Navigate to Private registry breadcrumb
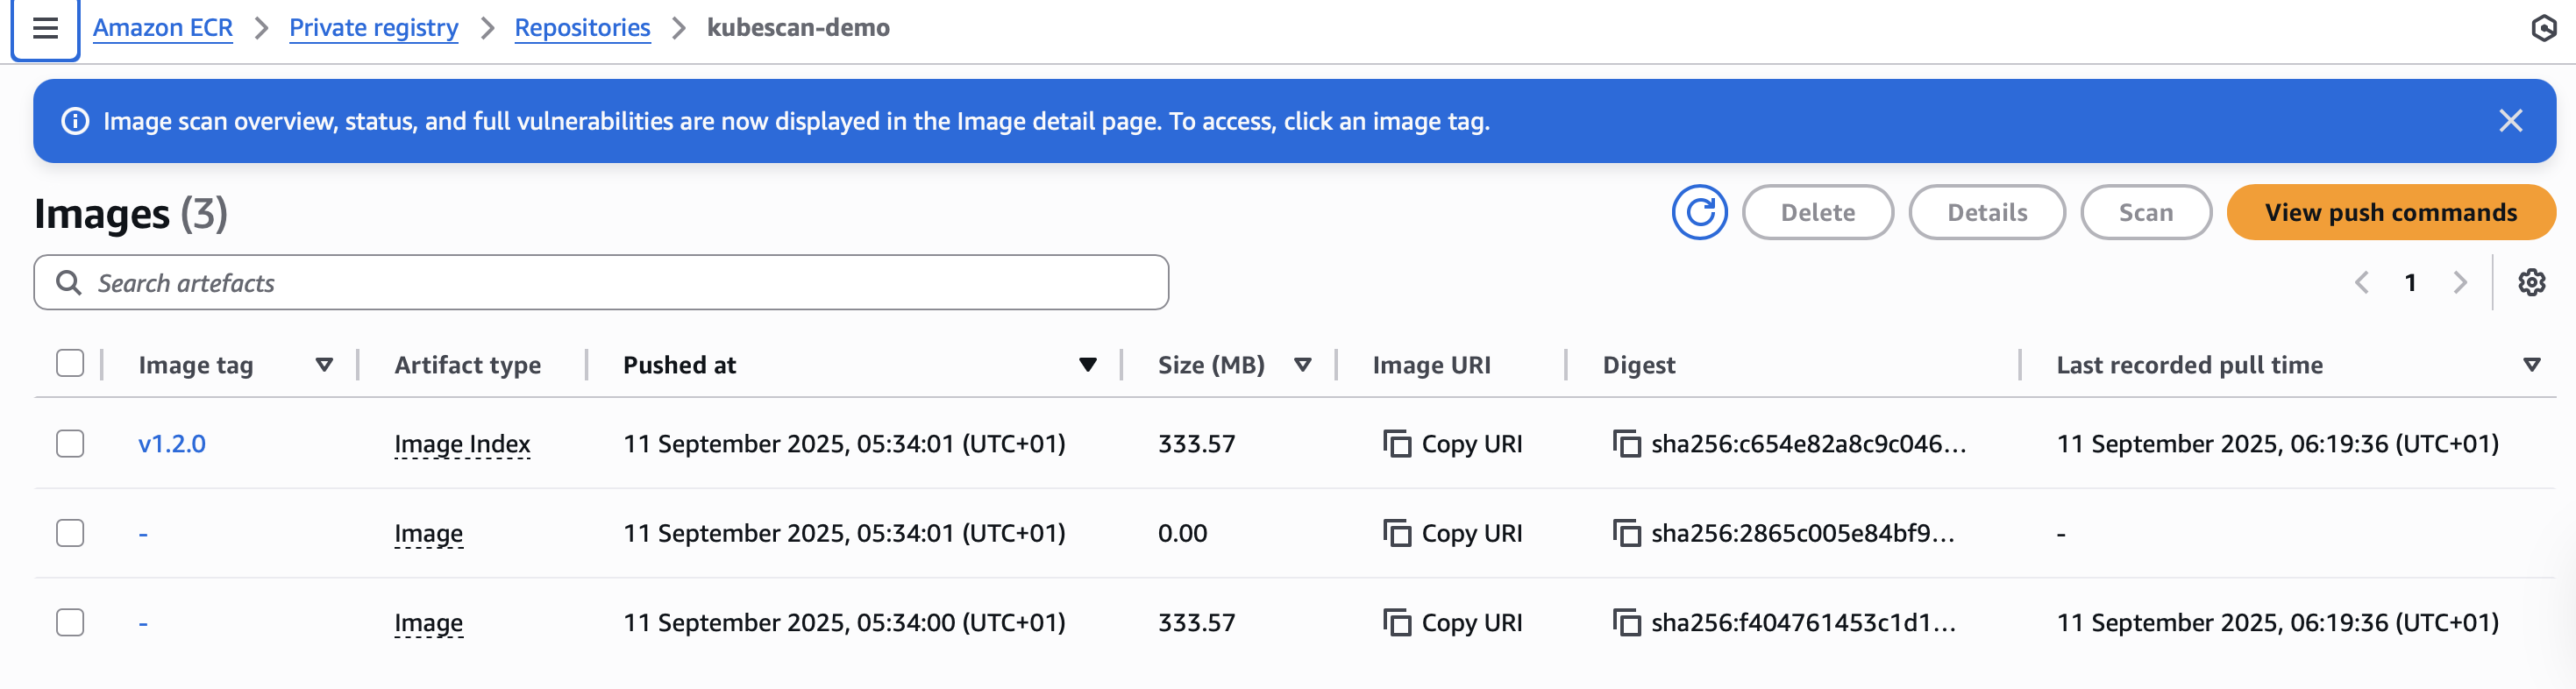The image size is (2576, 689). click(x=374, y=28)
